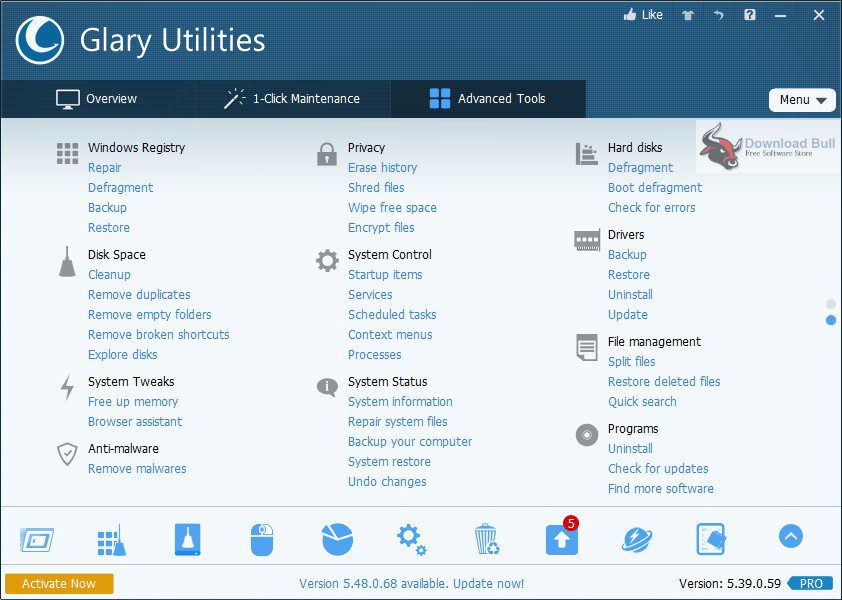842x600 pixels.
Task: Open Wipe free space
Action: click(392, 208)
